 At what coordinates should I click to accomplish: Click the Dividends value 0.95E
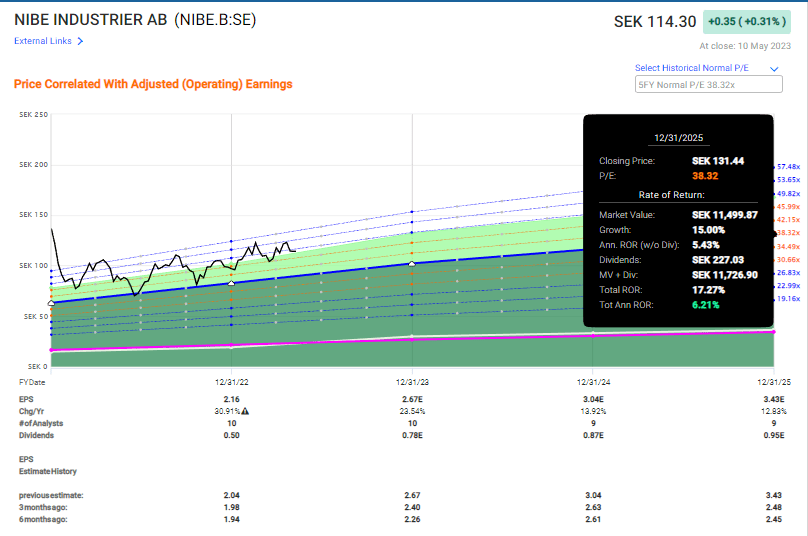pyautogui.click(x=773, y=436)
